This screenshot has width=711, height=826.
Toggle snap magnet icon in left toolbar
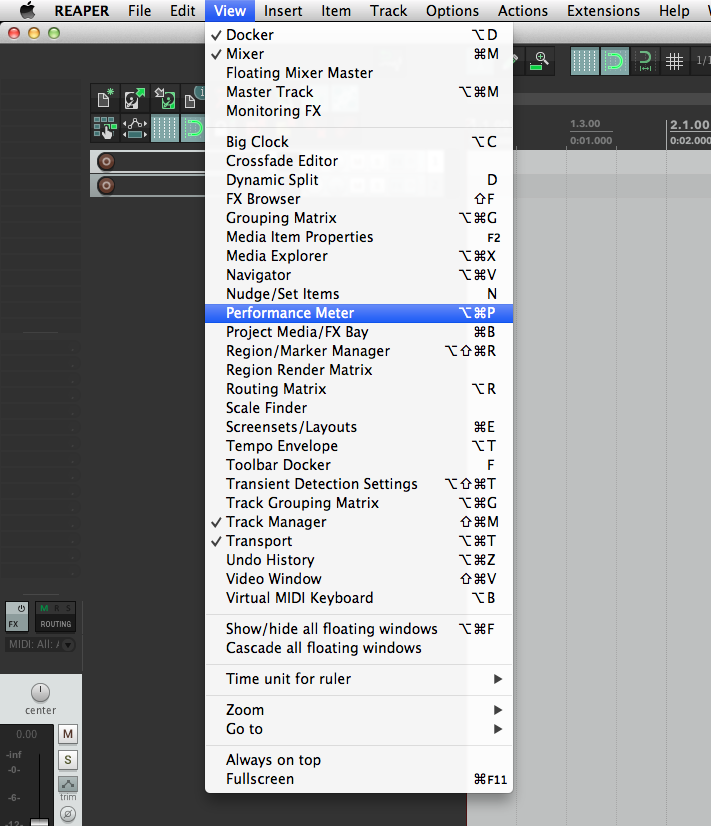pos(193,128)
